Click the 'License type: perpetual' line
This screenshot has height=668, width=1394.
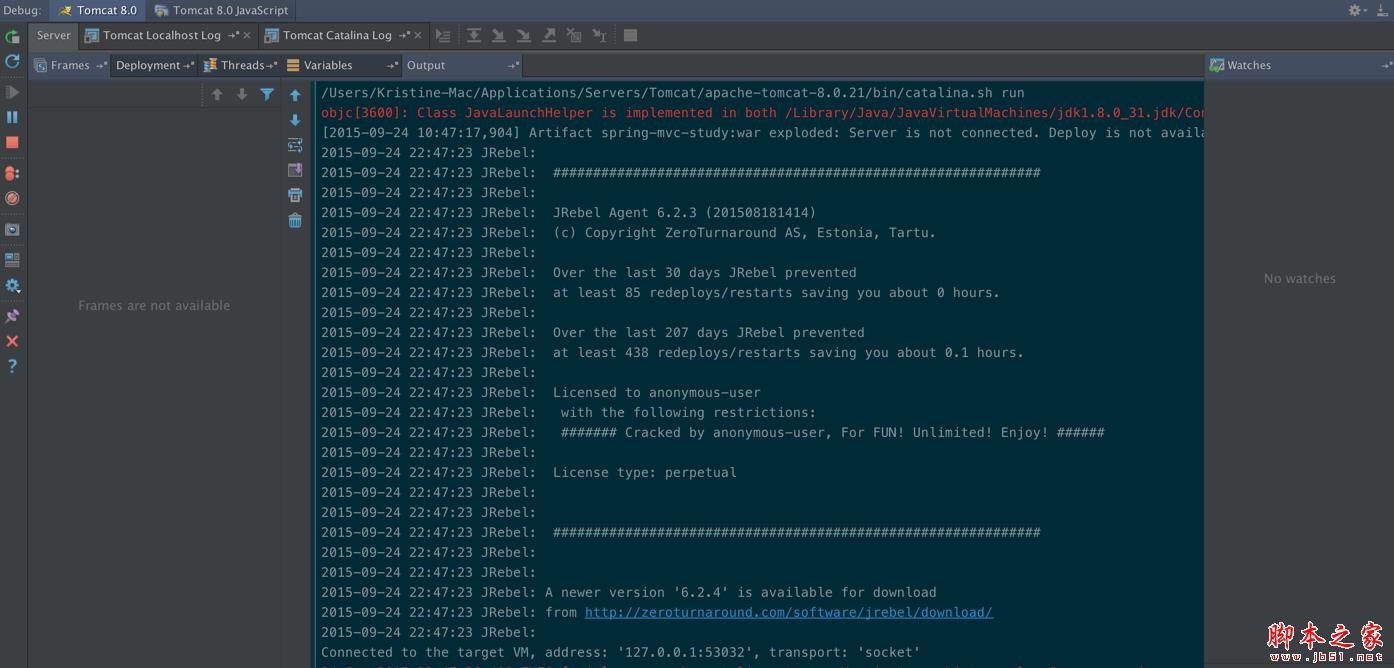pyautogui.click(x=528, y=472)
